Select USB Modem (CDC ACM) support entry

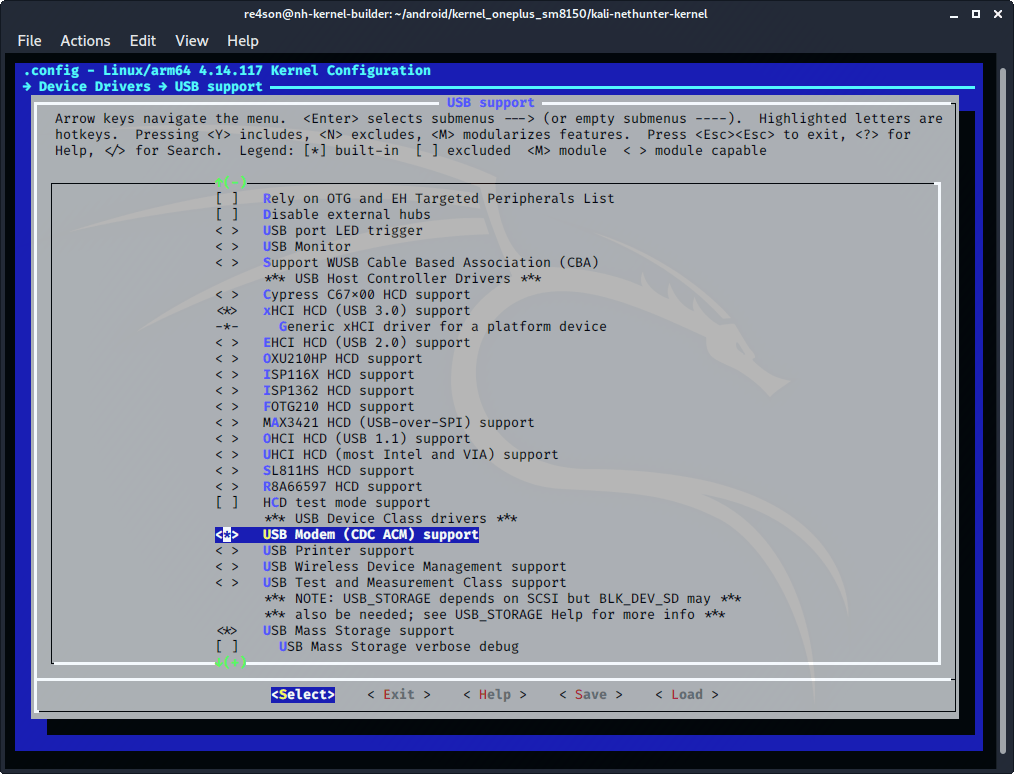click(370, 534)
